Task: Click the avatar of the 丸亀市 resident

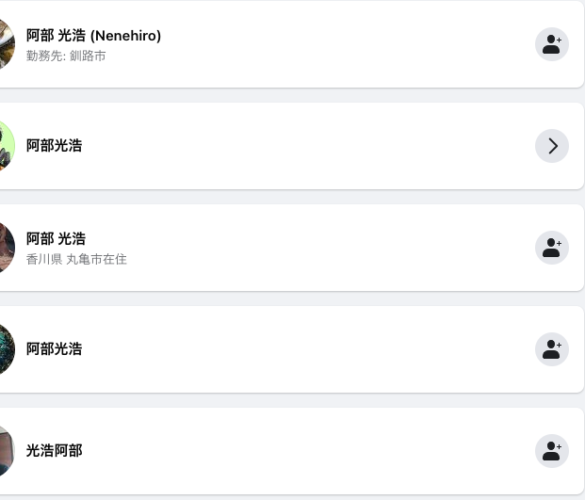Action: point(7,247)
